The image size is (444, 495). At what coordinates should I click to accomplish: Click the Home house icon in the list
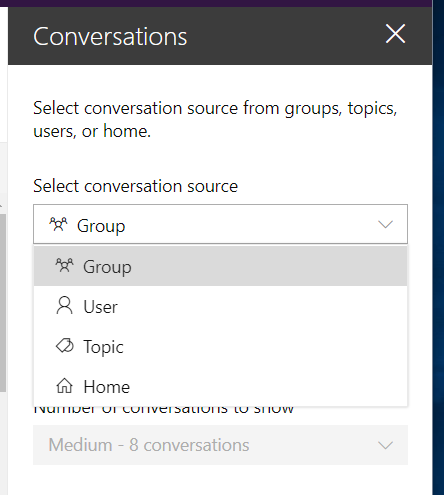[x=64, y=386]
